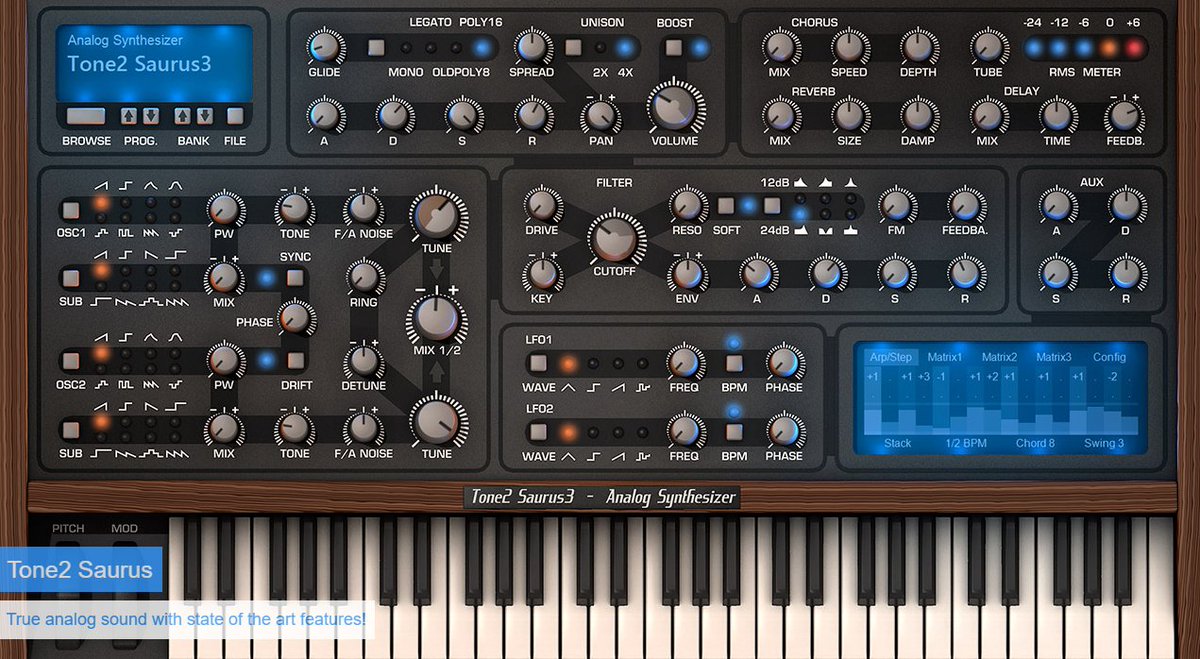Image resolution: width=1200 pixels, height=659 pixels.
Task: Click the filter FEEDBA. knob
Action: point(964,206)
